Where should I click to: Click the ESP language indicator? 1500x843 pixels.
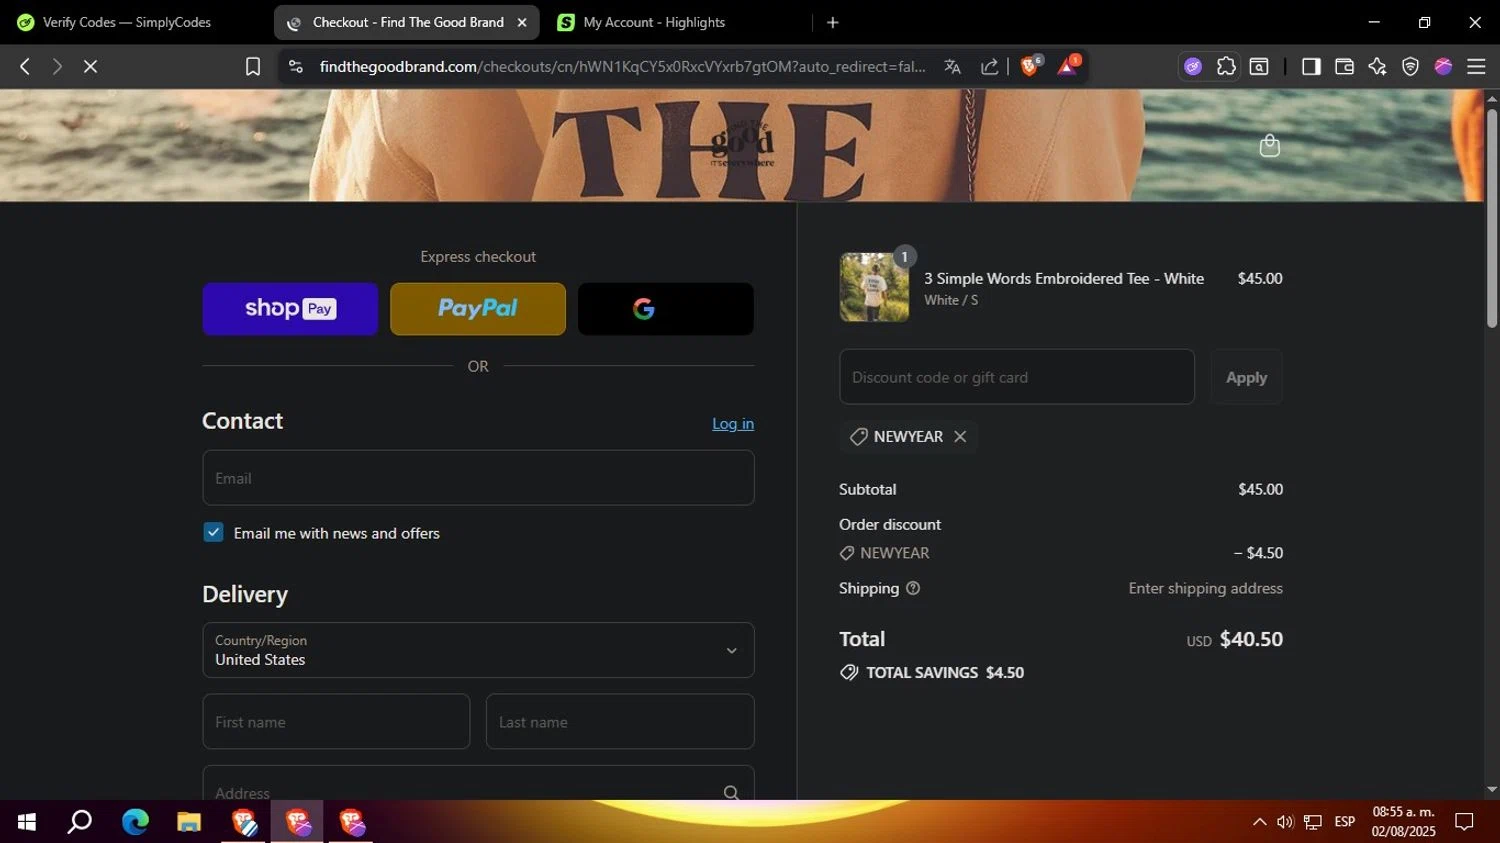(x=1345, y=822)
